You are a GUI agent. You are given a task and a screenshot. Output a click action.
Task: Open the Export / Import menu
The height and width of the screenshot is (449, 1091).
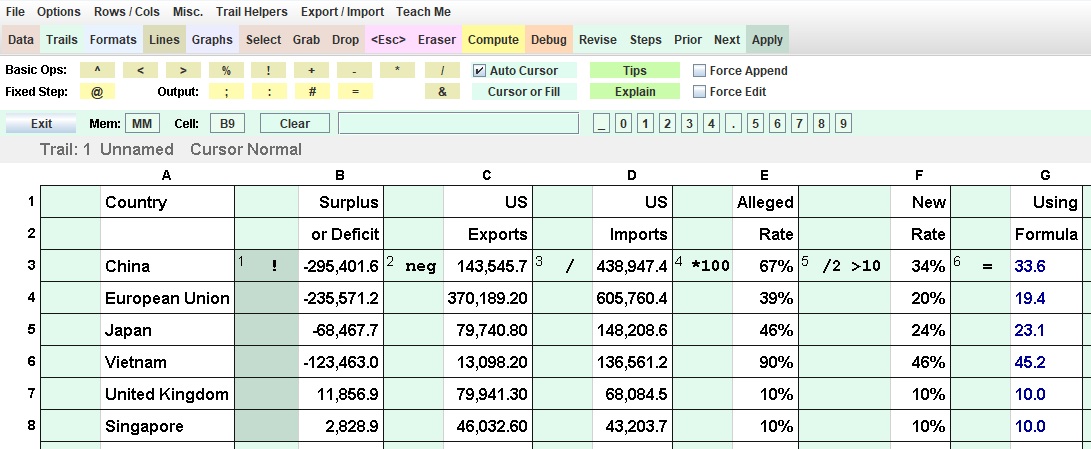click(342, 12)
